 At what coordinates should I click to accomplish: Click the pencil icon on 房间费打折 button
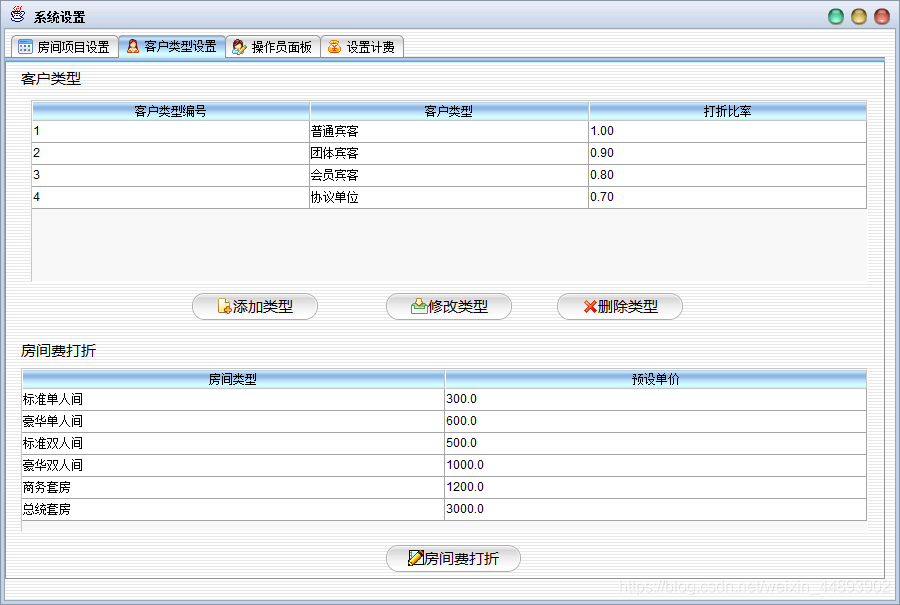click(x=416, y=558)
